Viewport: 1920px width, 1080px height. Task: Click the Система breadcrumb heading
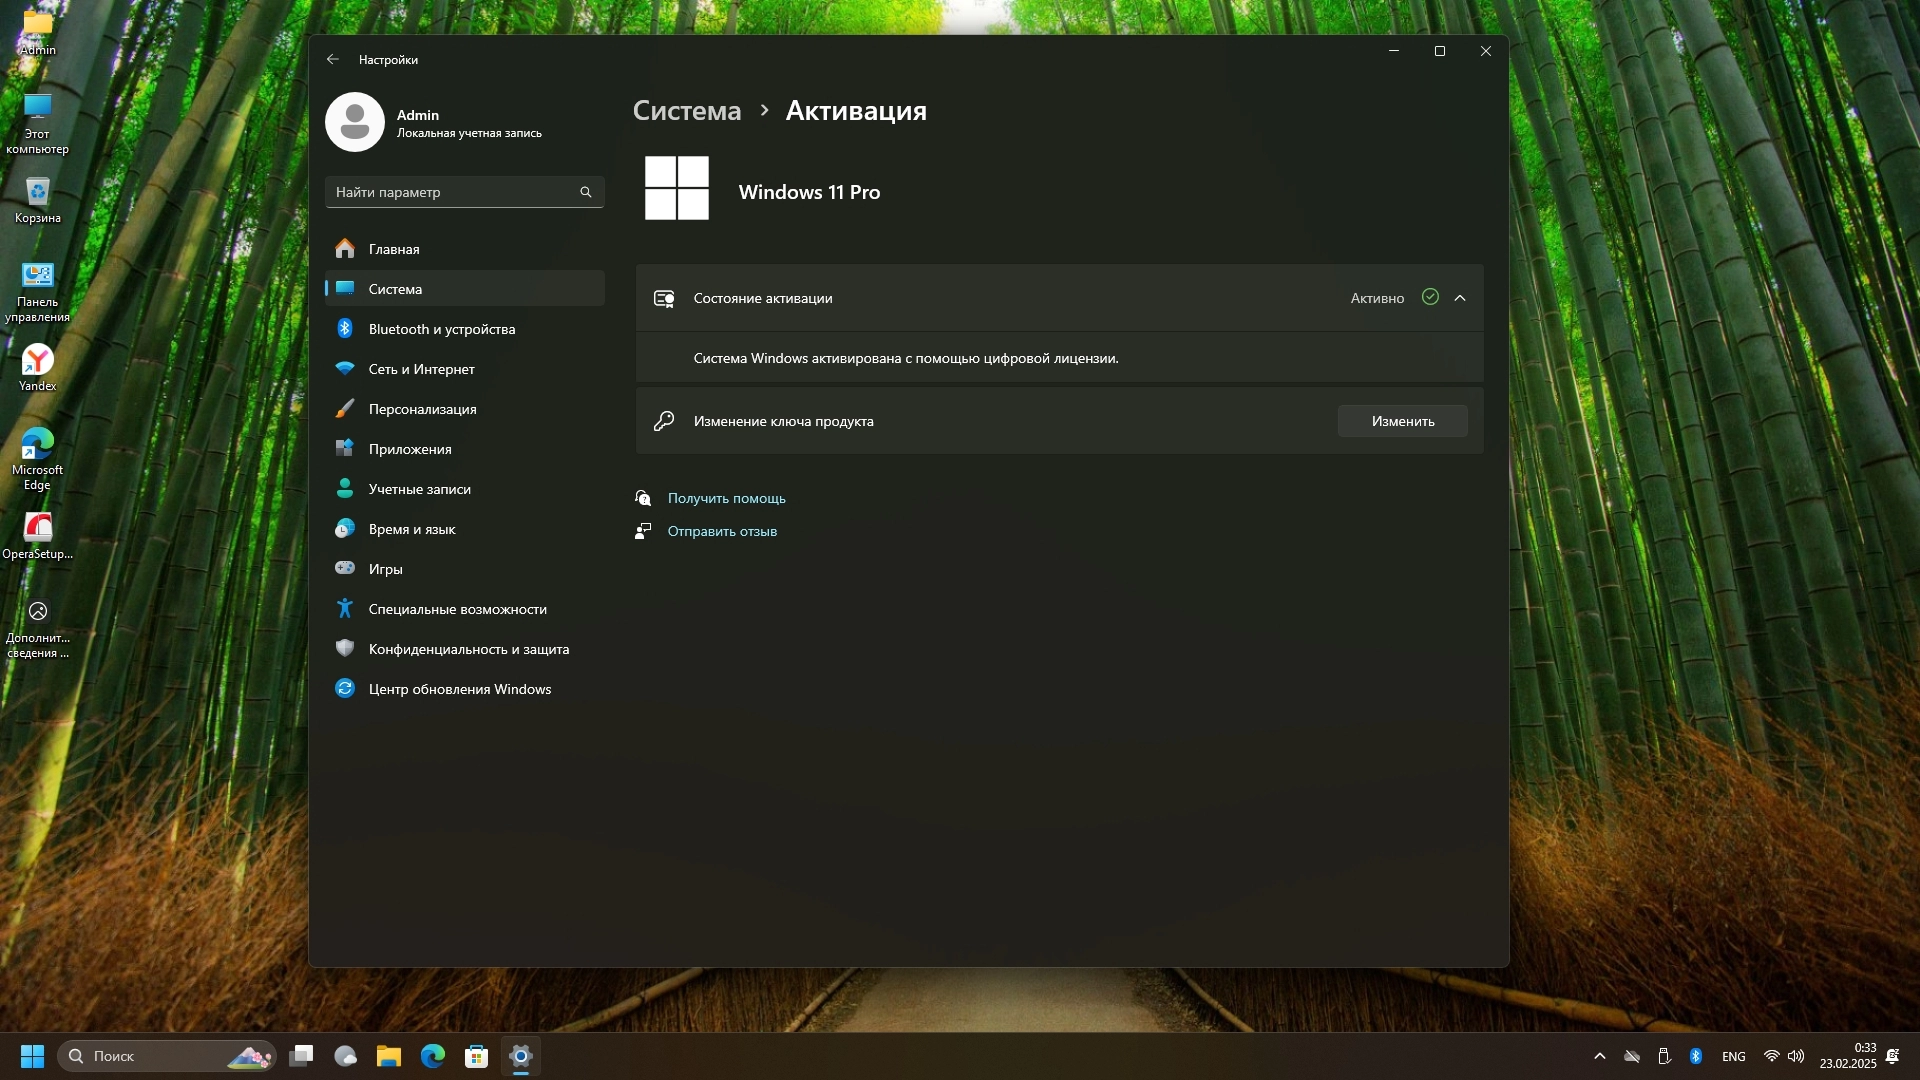[687, 110]
